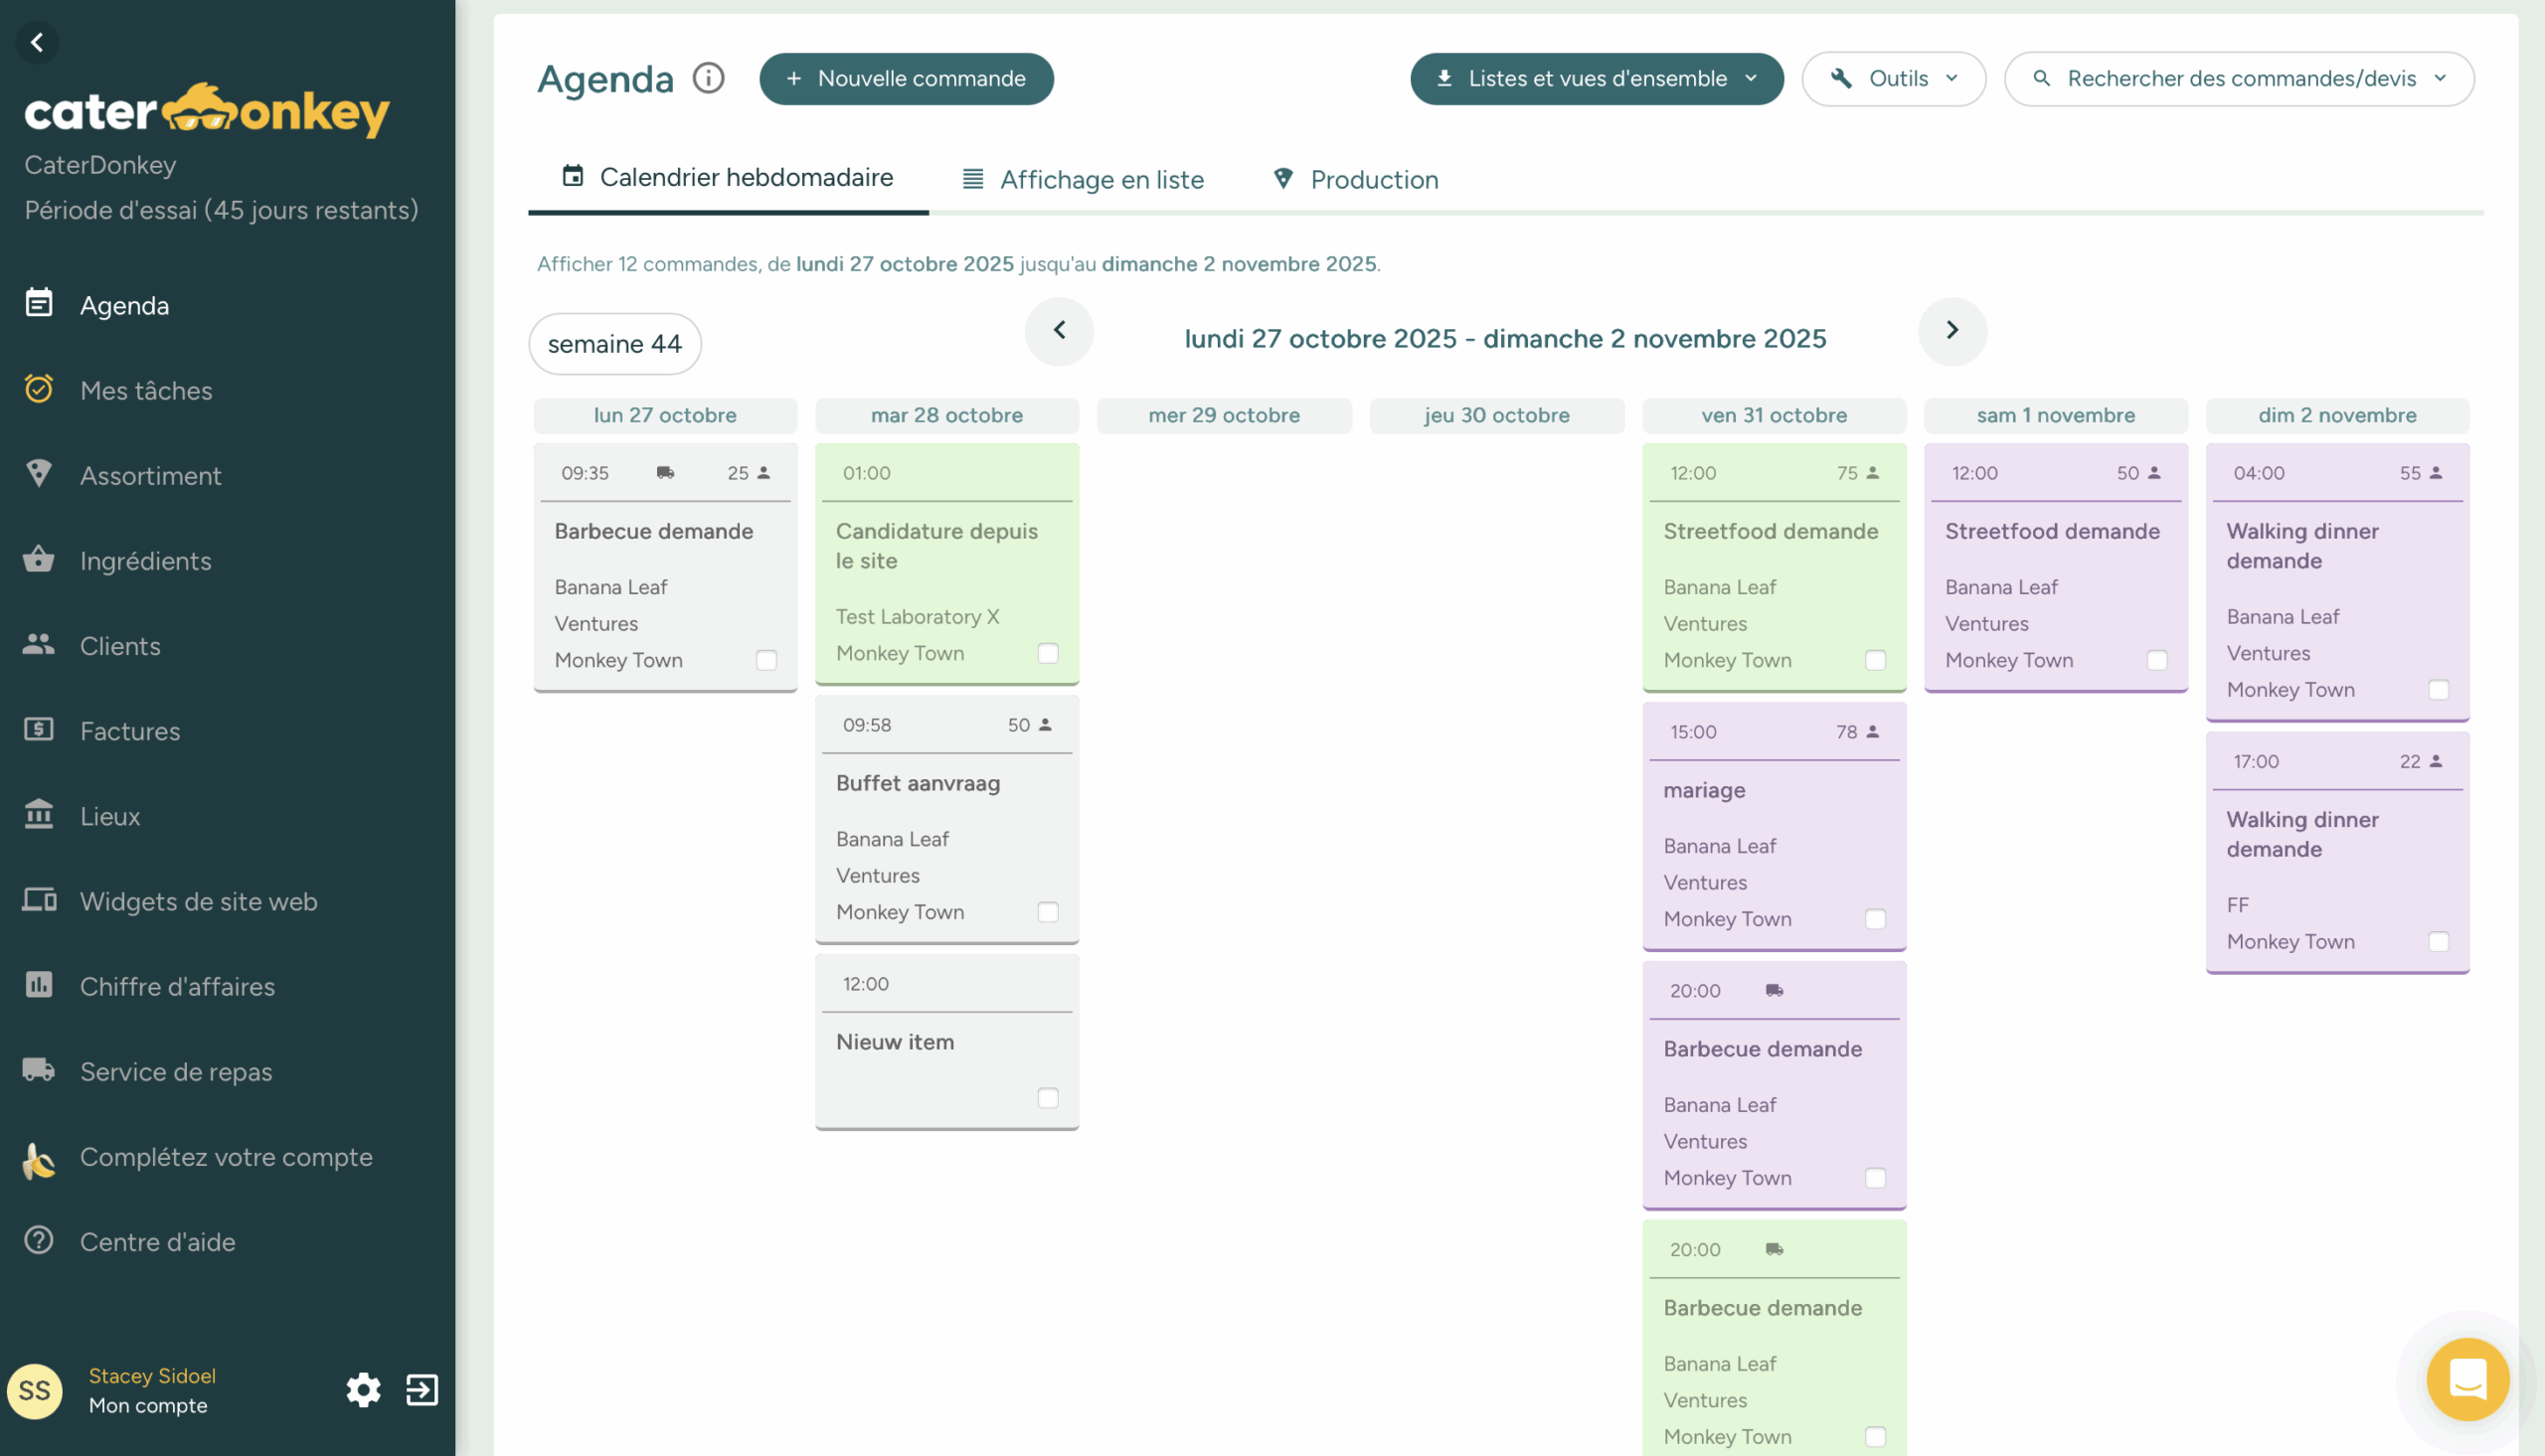This screenshot has width=2545, height=1456.
Task: Tick the mariage order checkbox
Action: click(x=1875, y=919)
